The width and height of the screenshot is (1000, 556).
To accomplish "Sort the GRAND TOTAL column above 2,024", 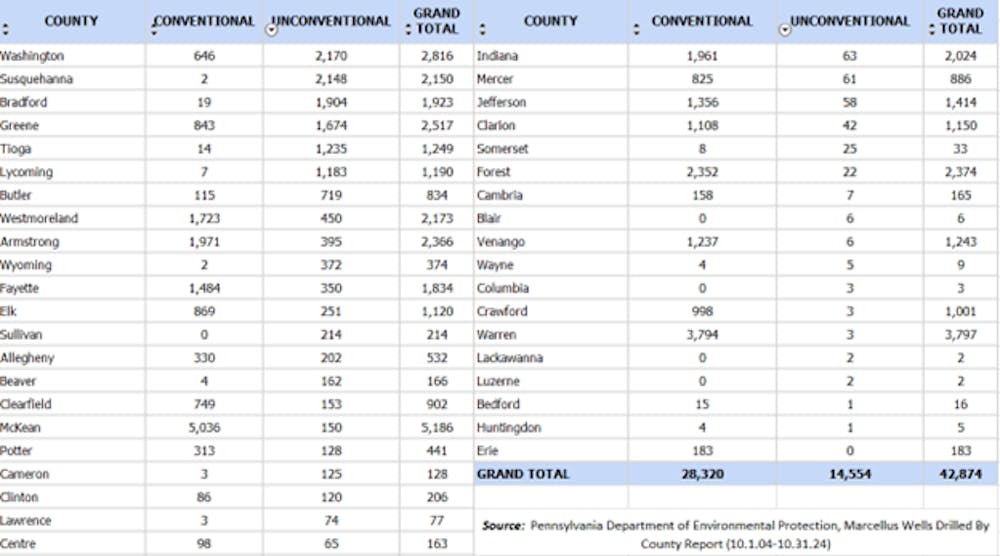I will (932, 29).
